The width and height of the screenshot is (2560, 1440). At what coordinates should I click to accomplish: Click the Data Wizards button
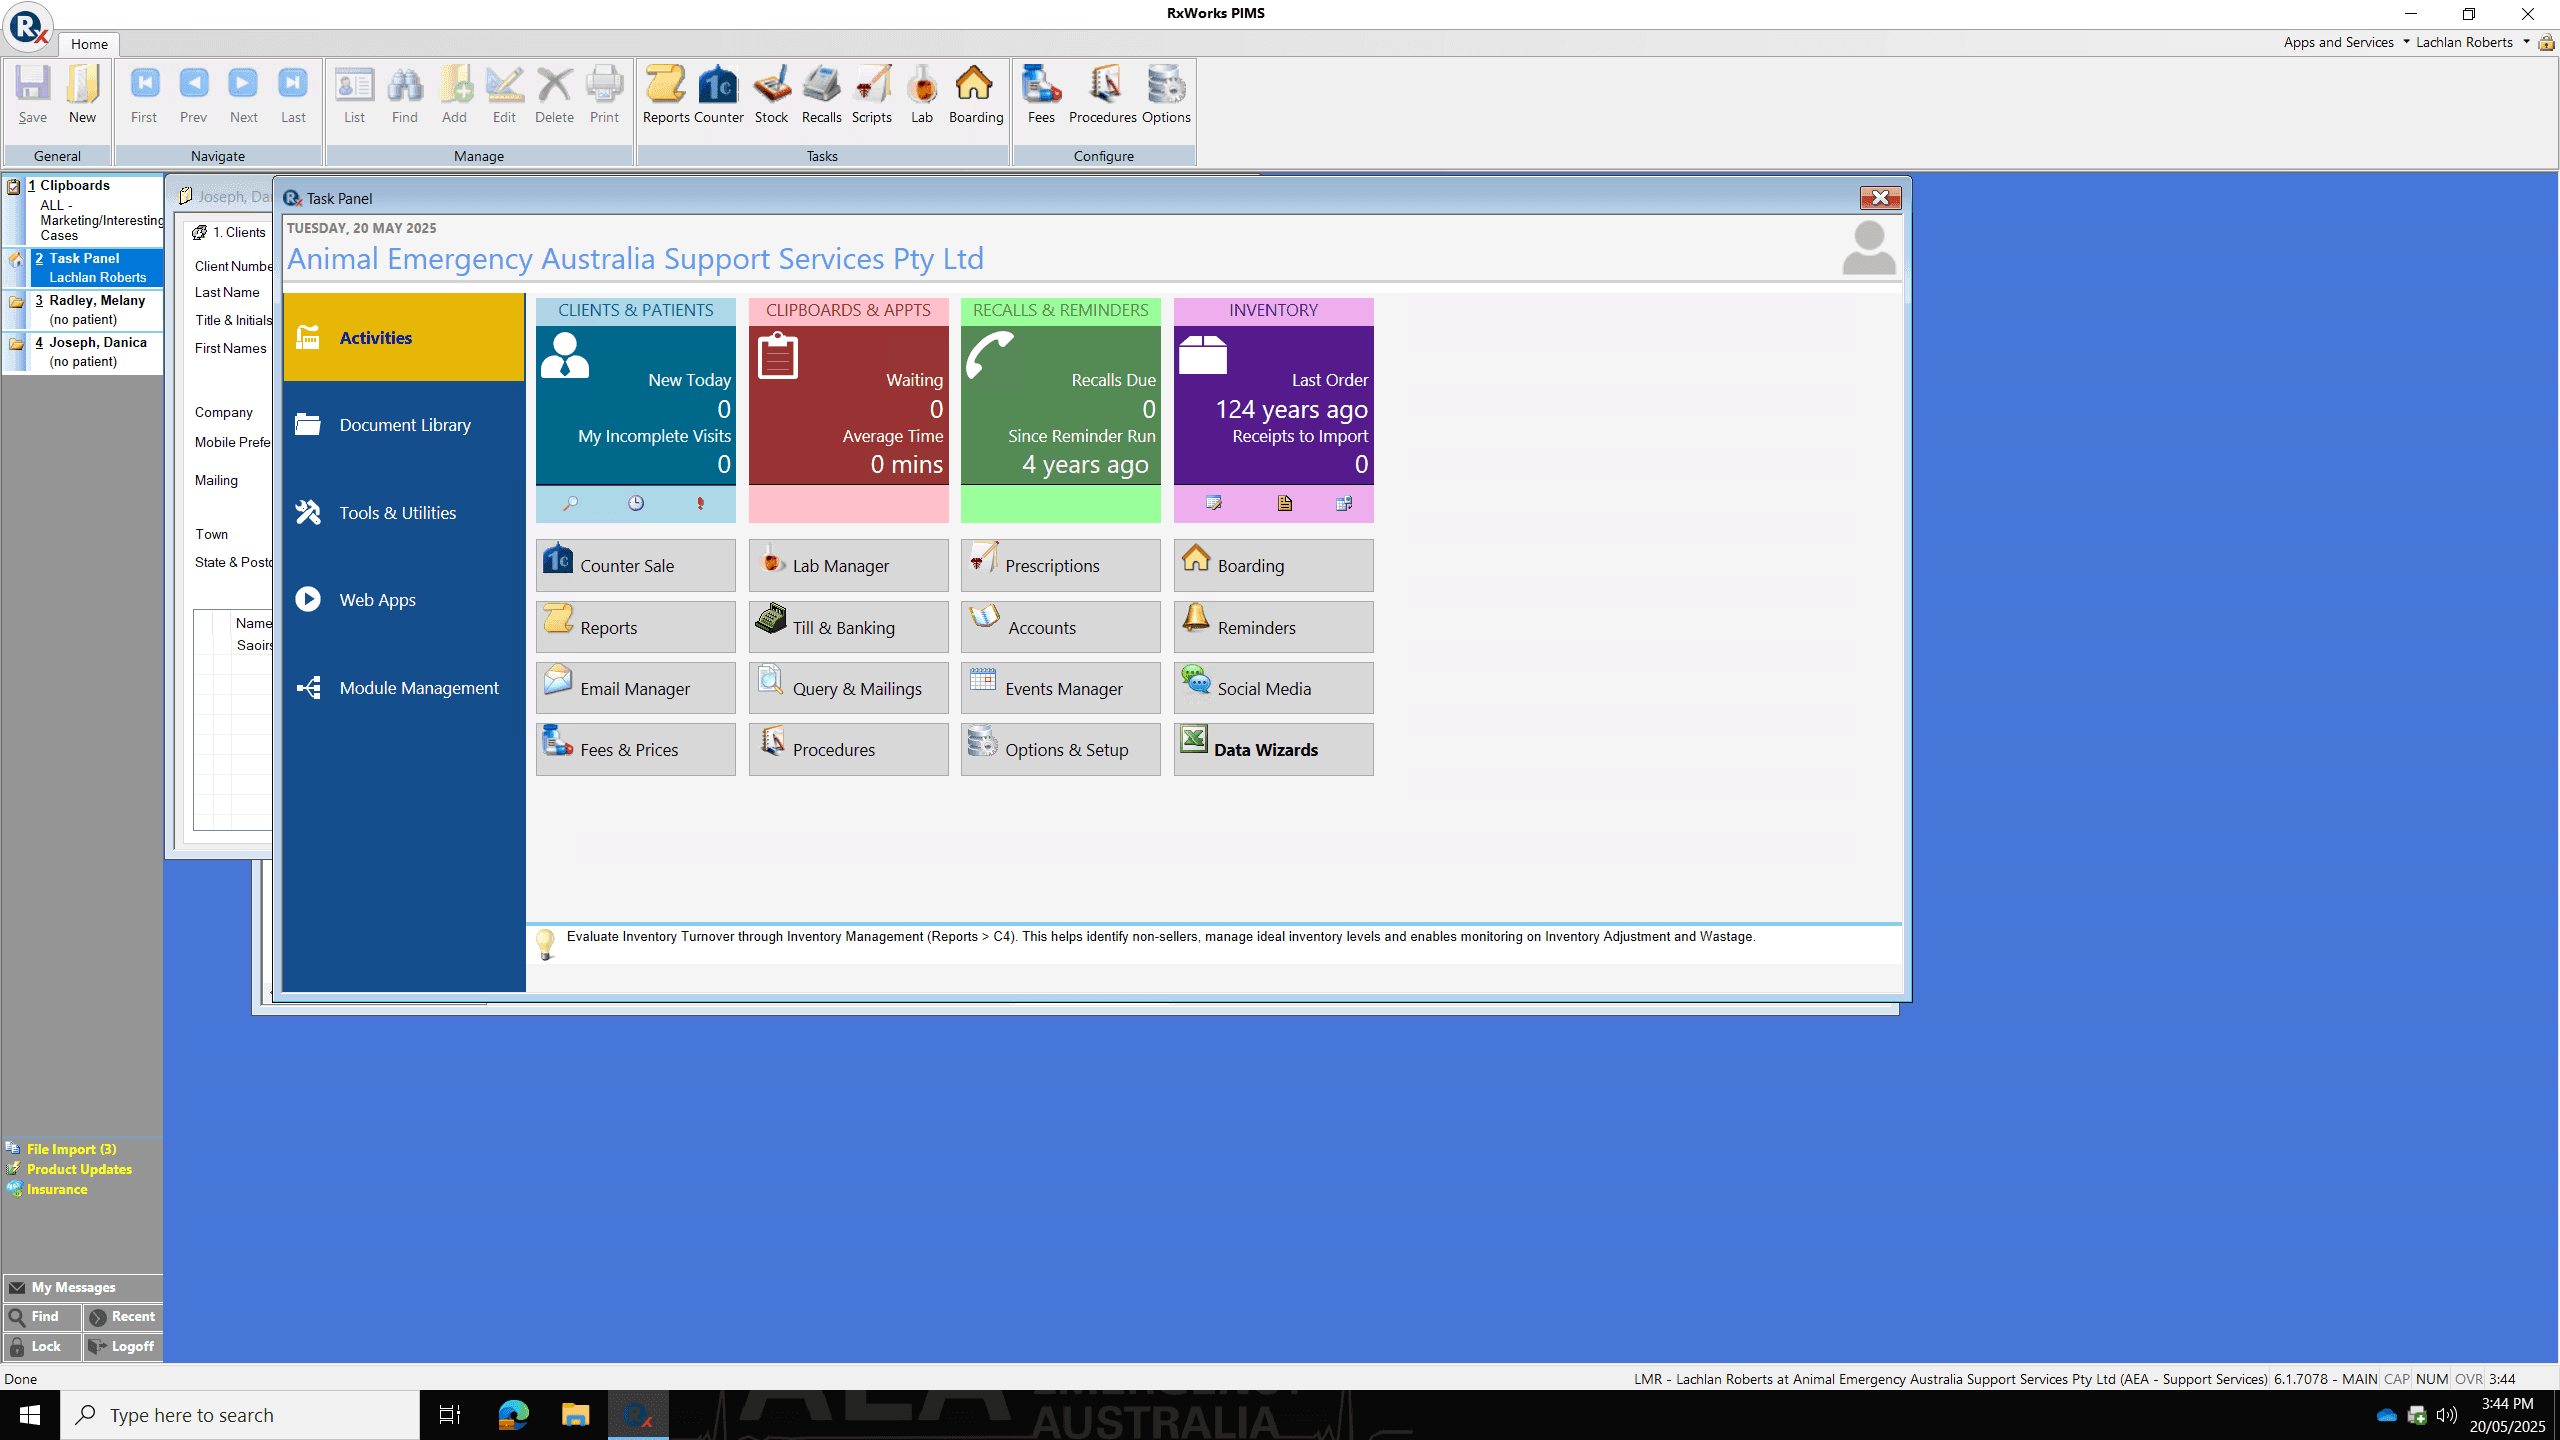click(1273, 749)
